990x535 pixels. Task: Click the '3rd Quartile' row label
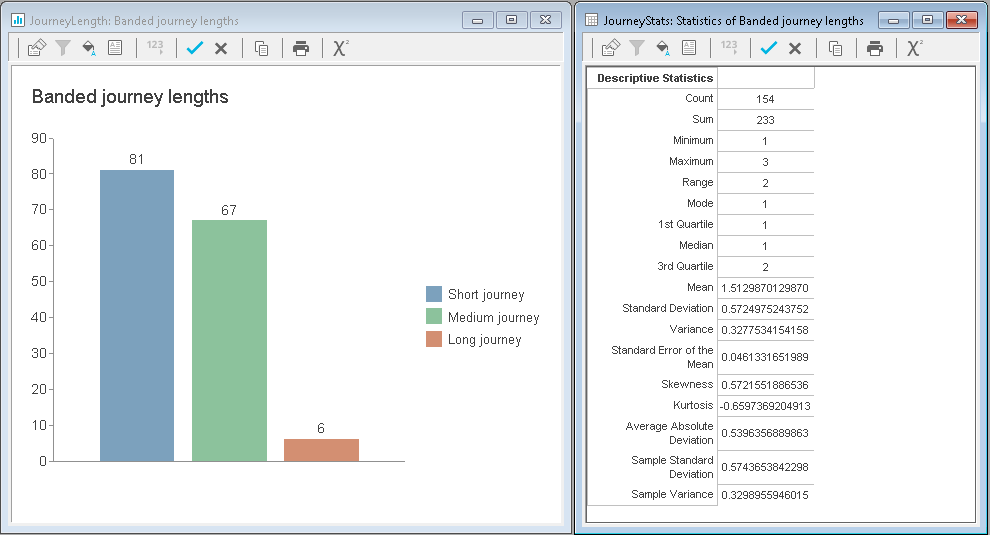click(x=685, y=266)
